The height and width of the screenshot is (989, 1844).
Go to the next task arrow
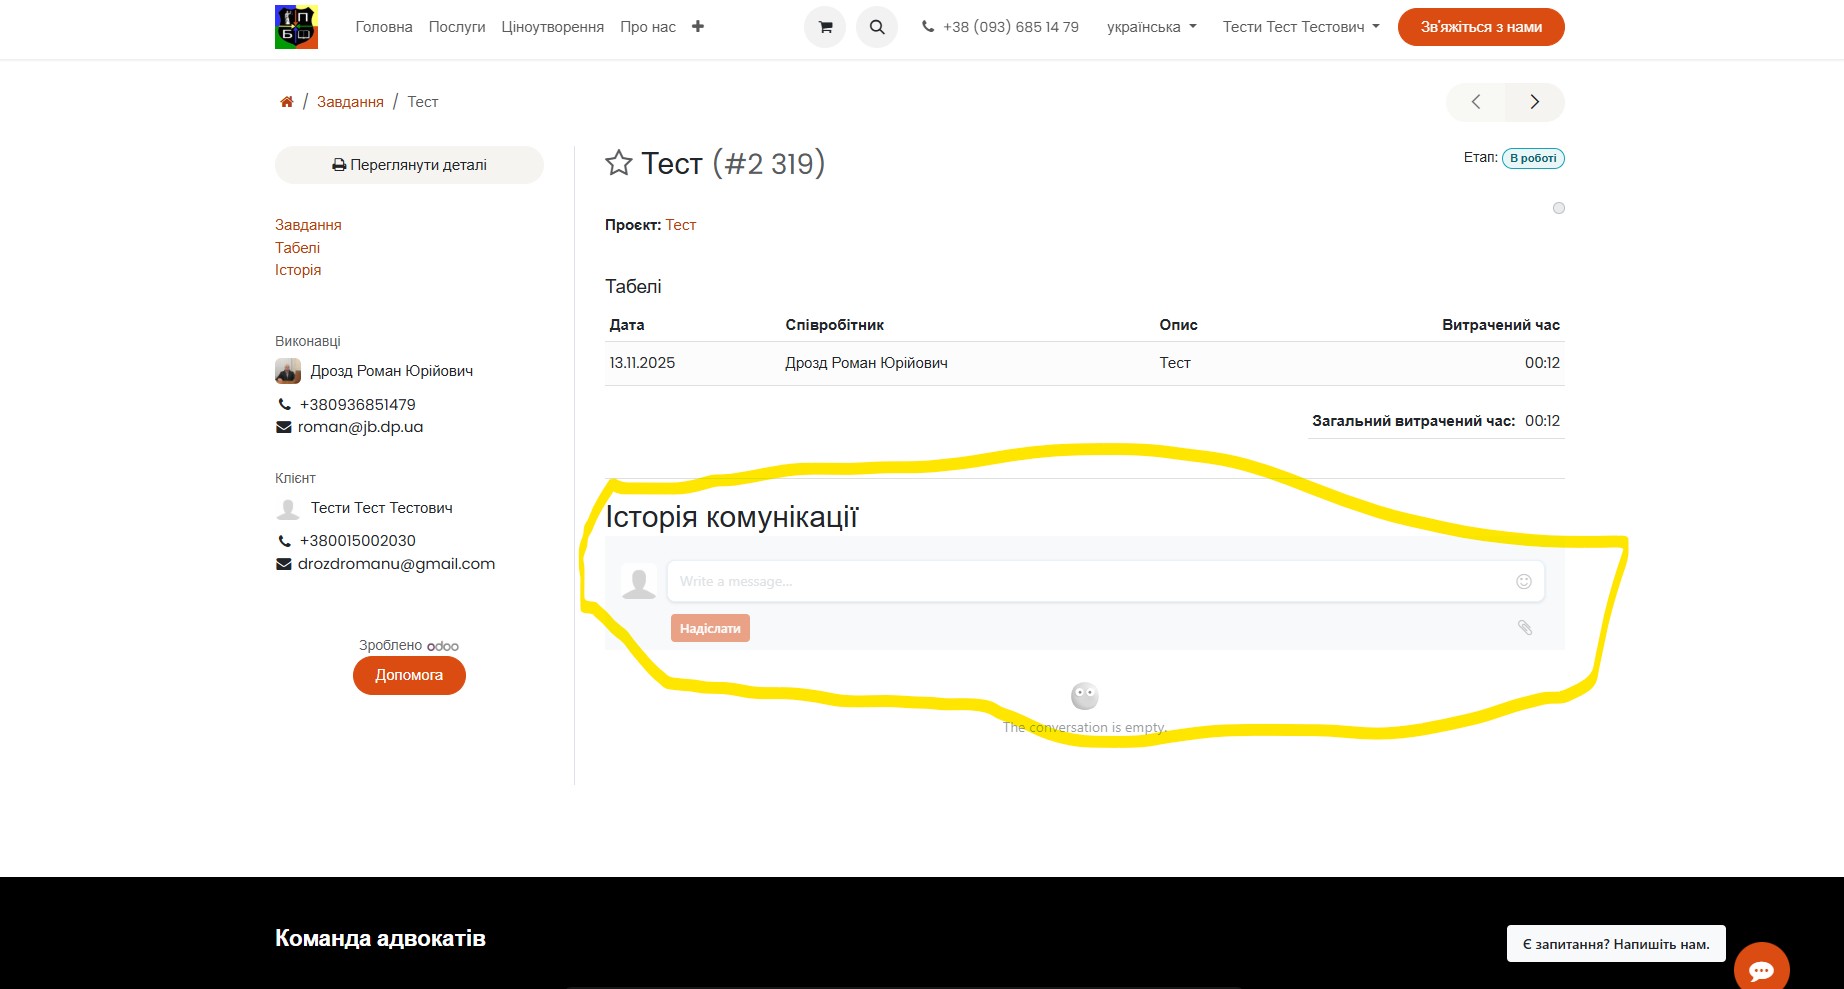coord(1534,102)
